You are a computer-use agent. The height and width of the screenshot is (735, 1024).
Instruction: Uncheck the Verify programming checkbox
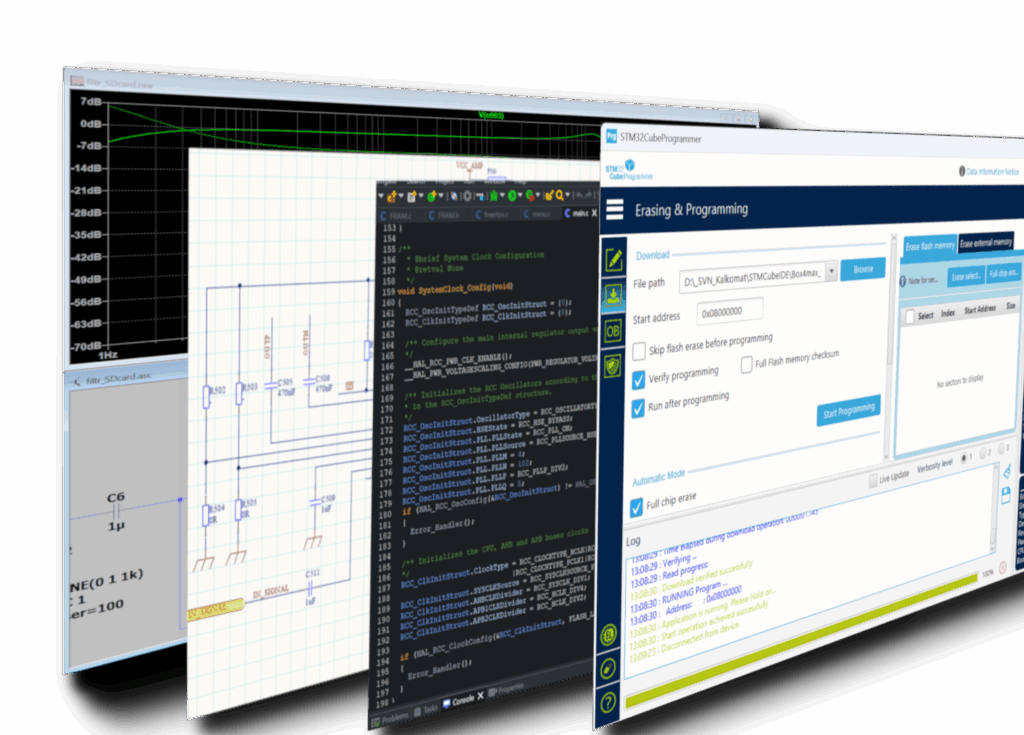click(639, 379)
